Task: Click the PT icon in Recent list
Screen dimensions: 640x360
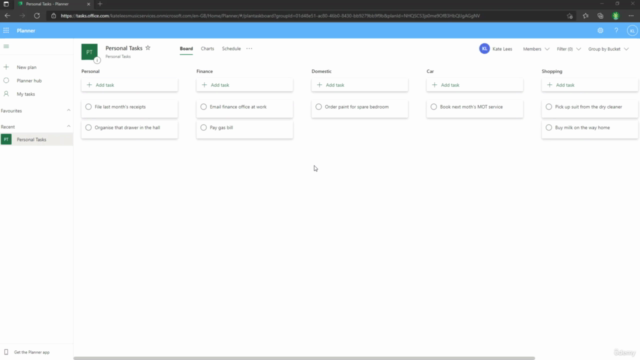Action: (x=6, y=140)
